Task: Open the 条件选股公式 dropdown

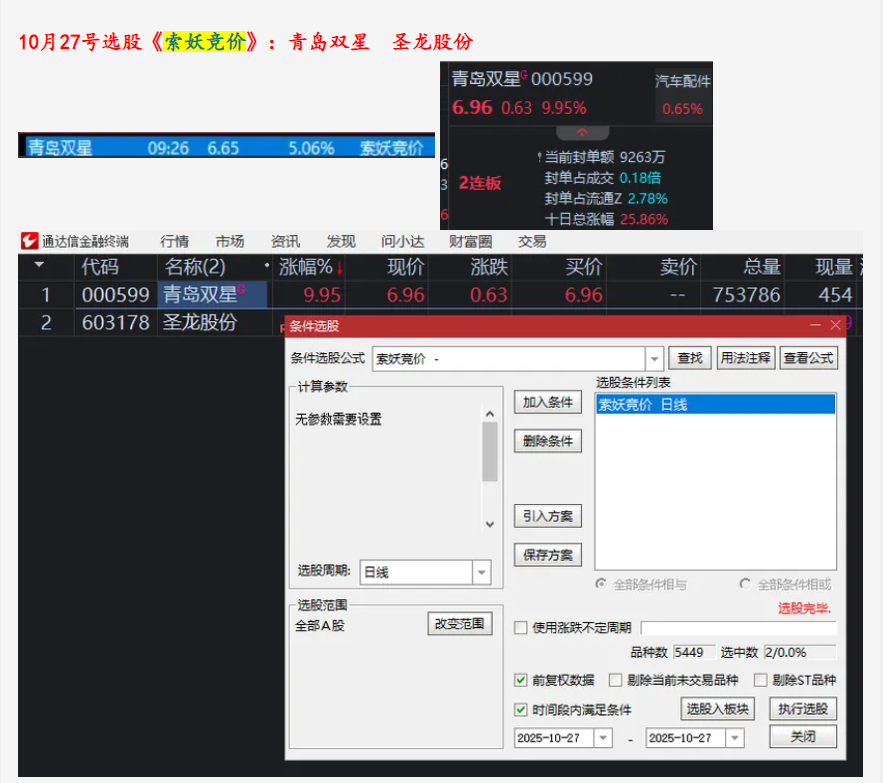Action: [654, 358]
